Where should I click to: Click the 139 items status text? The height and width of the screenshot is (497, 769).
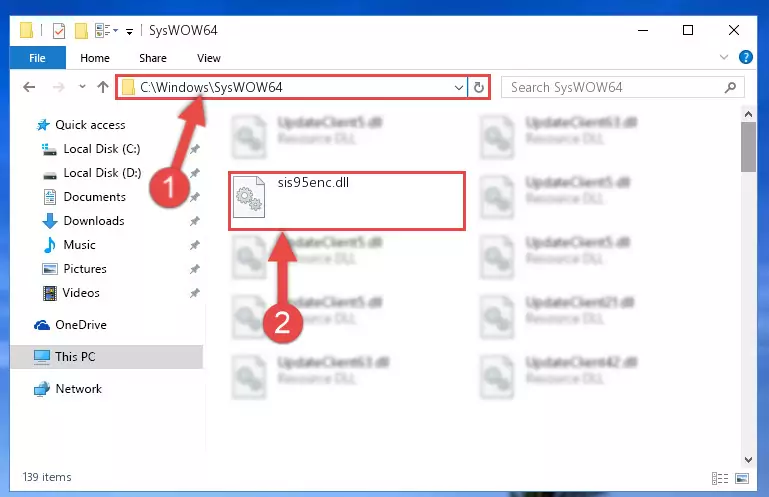coord(47,477)
